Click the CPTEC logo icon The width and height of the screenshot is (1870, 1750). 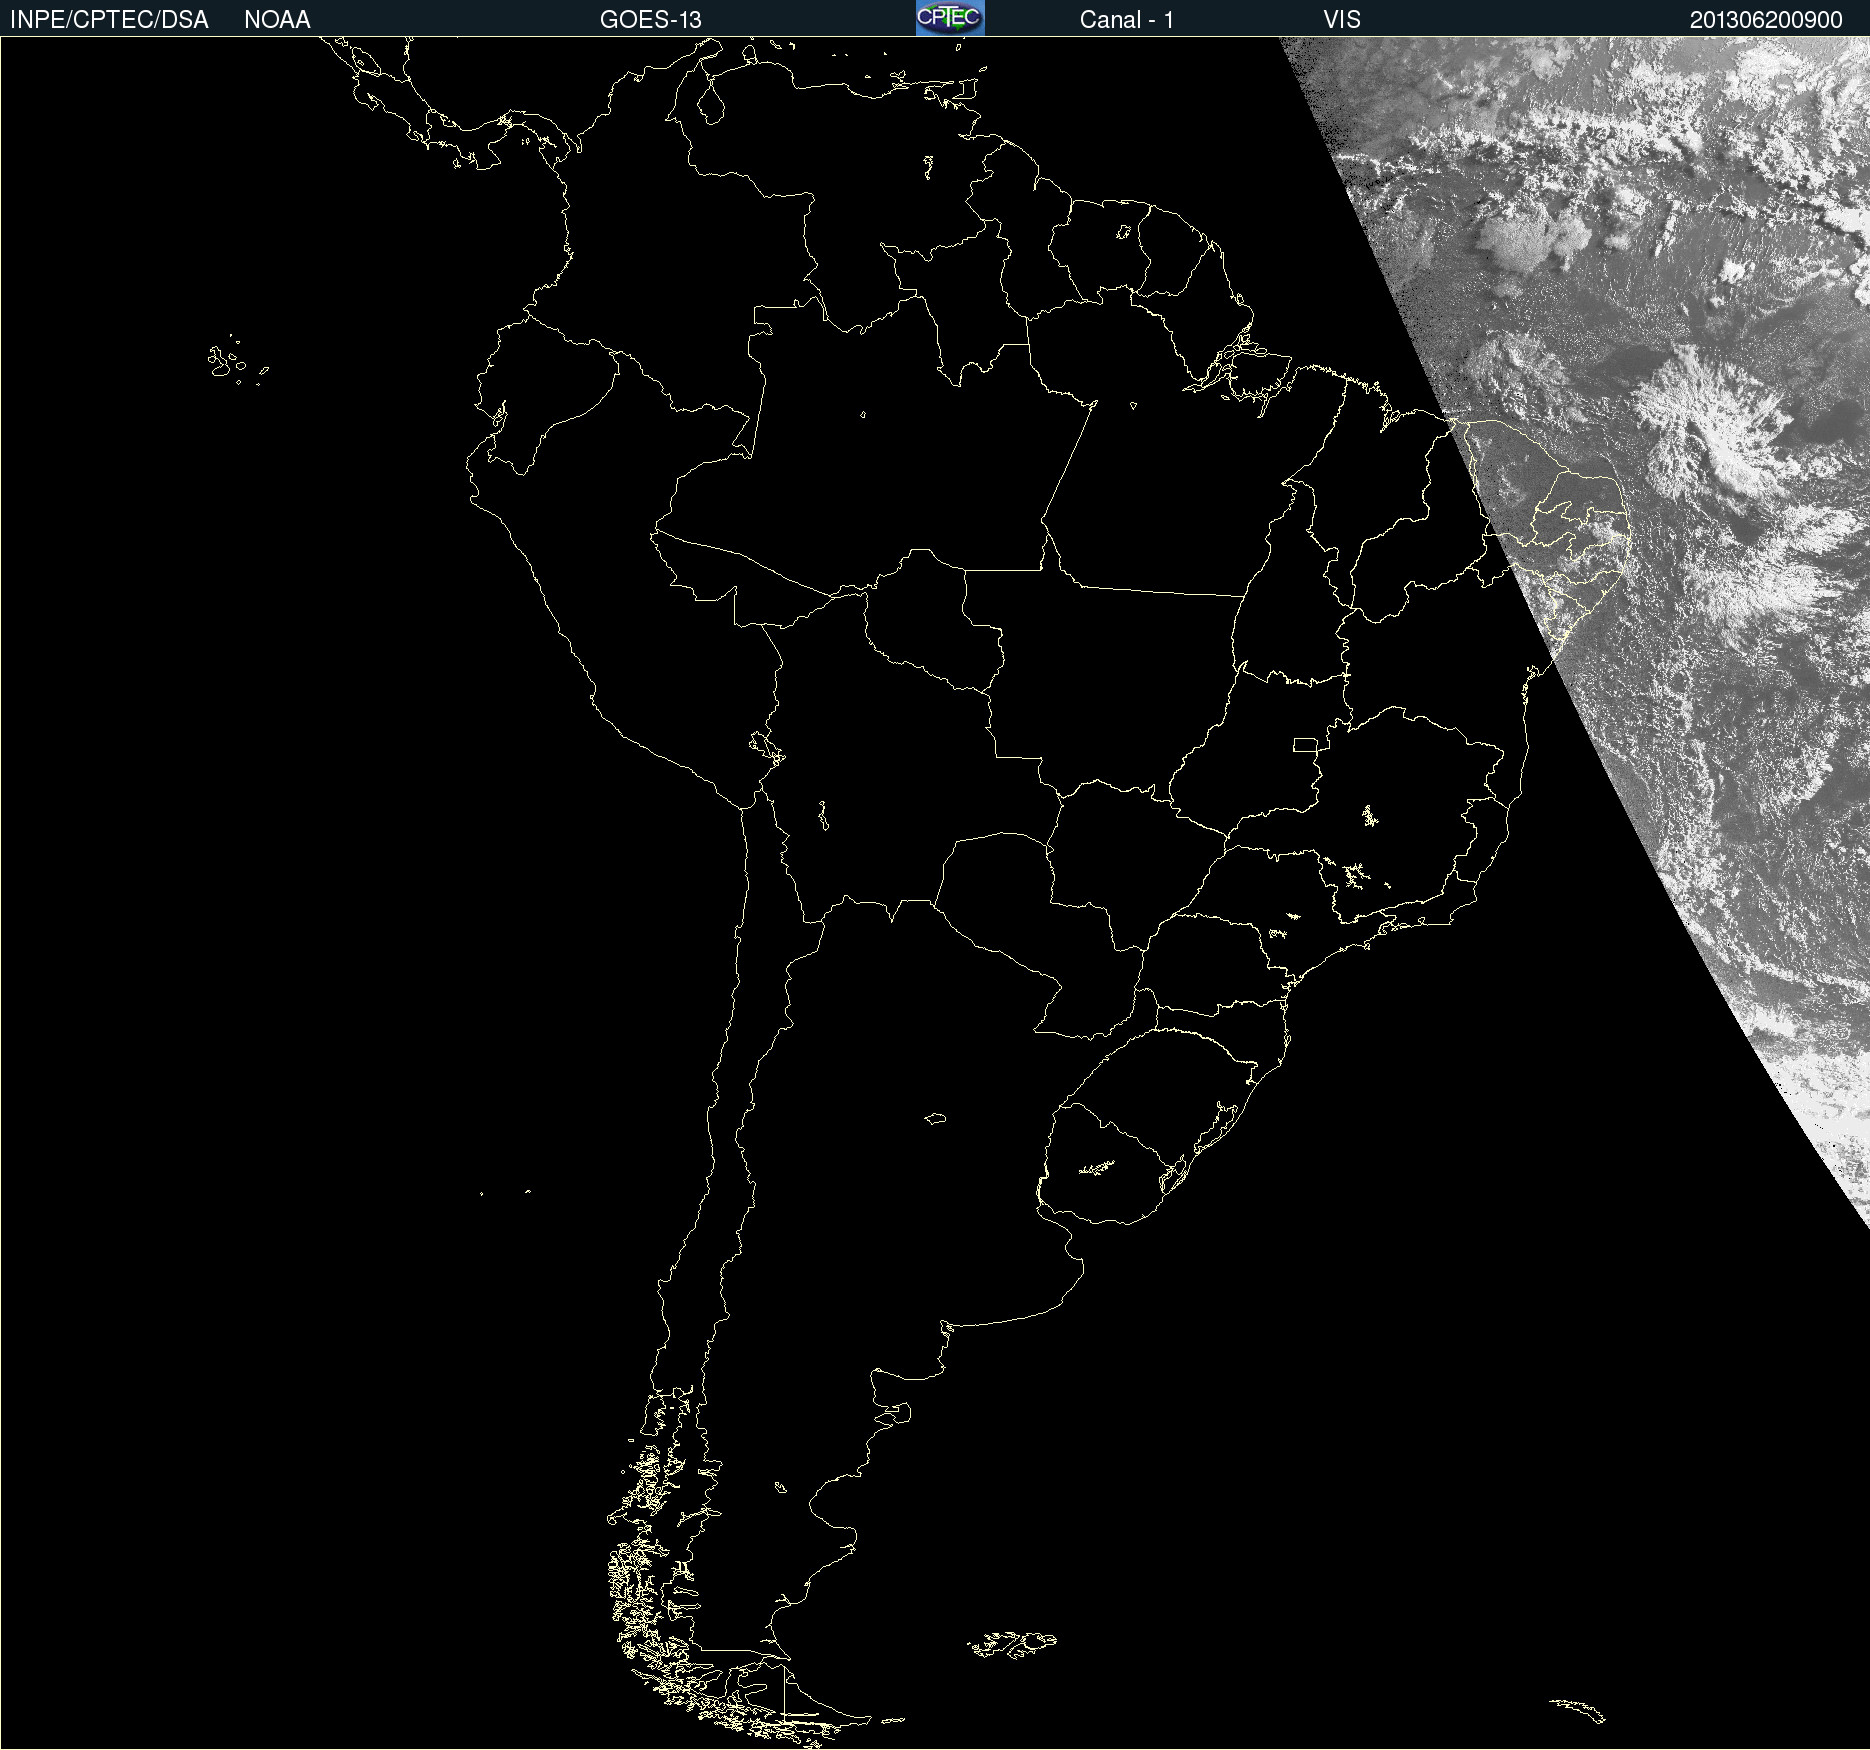point(950,18)
